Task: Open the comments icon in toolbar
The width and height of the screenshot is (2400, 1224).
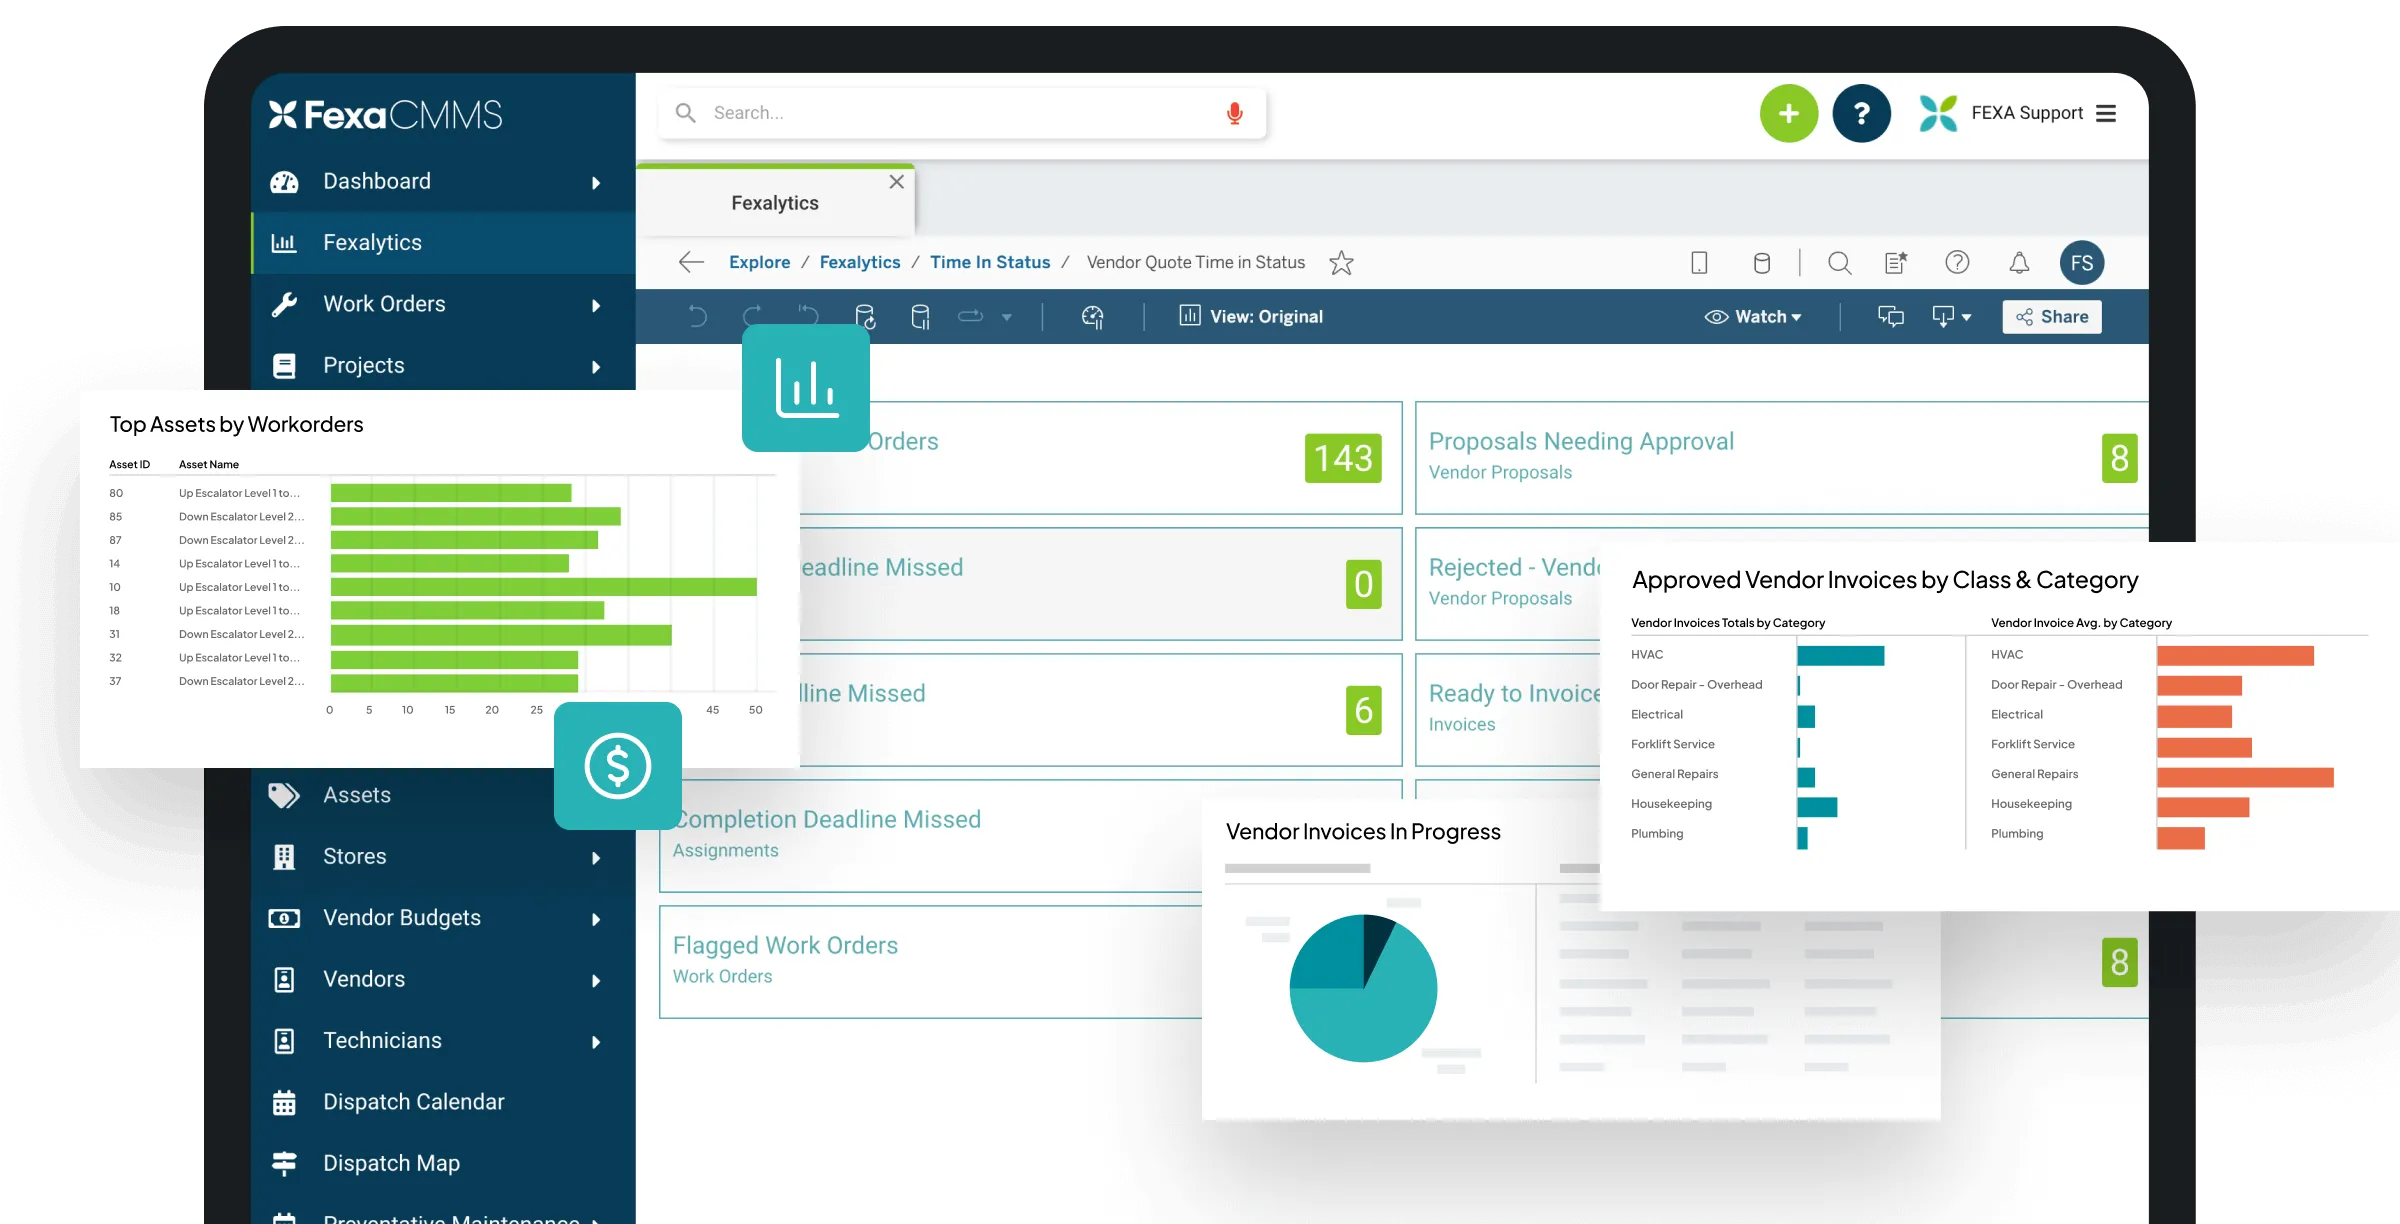Action: [1890, 317]
